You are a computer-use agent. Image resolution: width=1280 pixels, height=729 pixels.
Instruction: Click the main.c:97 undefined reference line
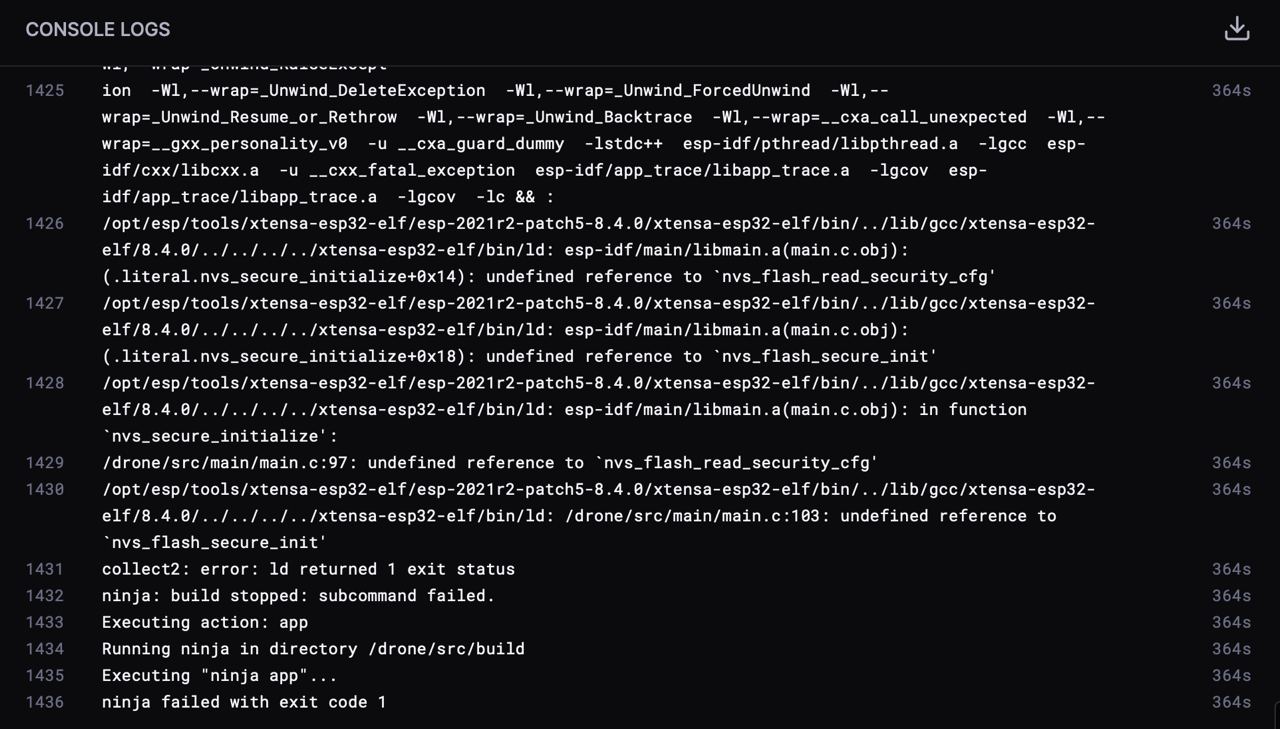[489, 463]
